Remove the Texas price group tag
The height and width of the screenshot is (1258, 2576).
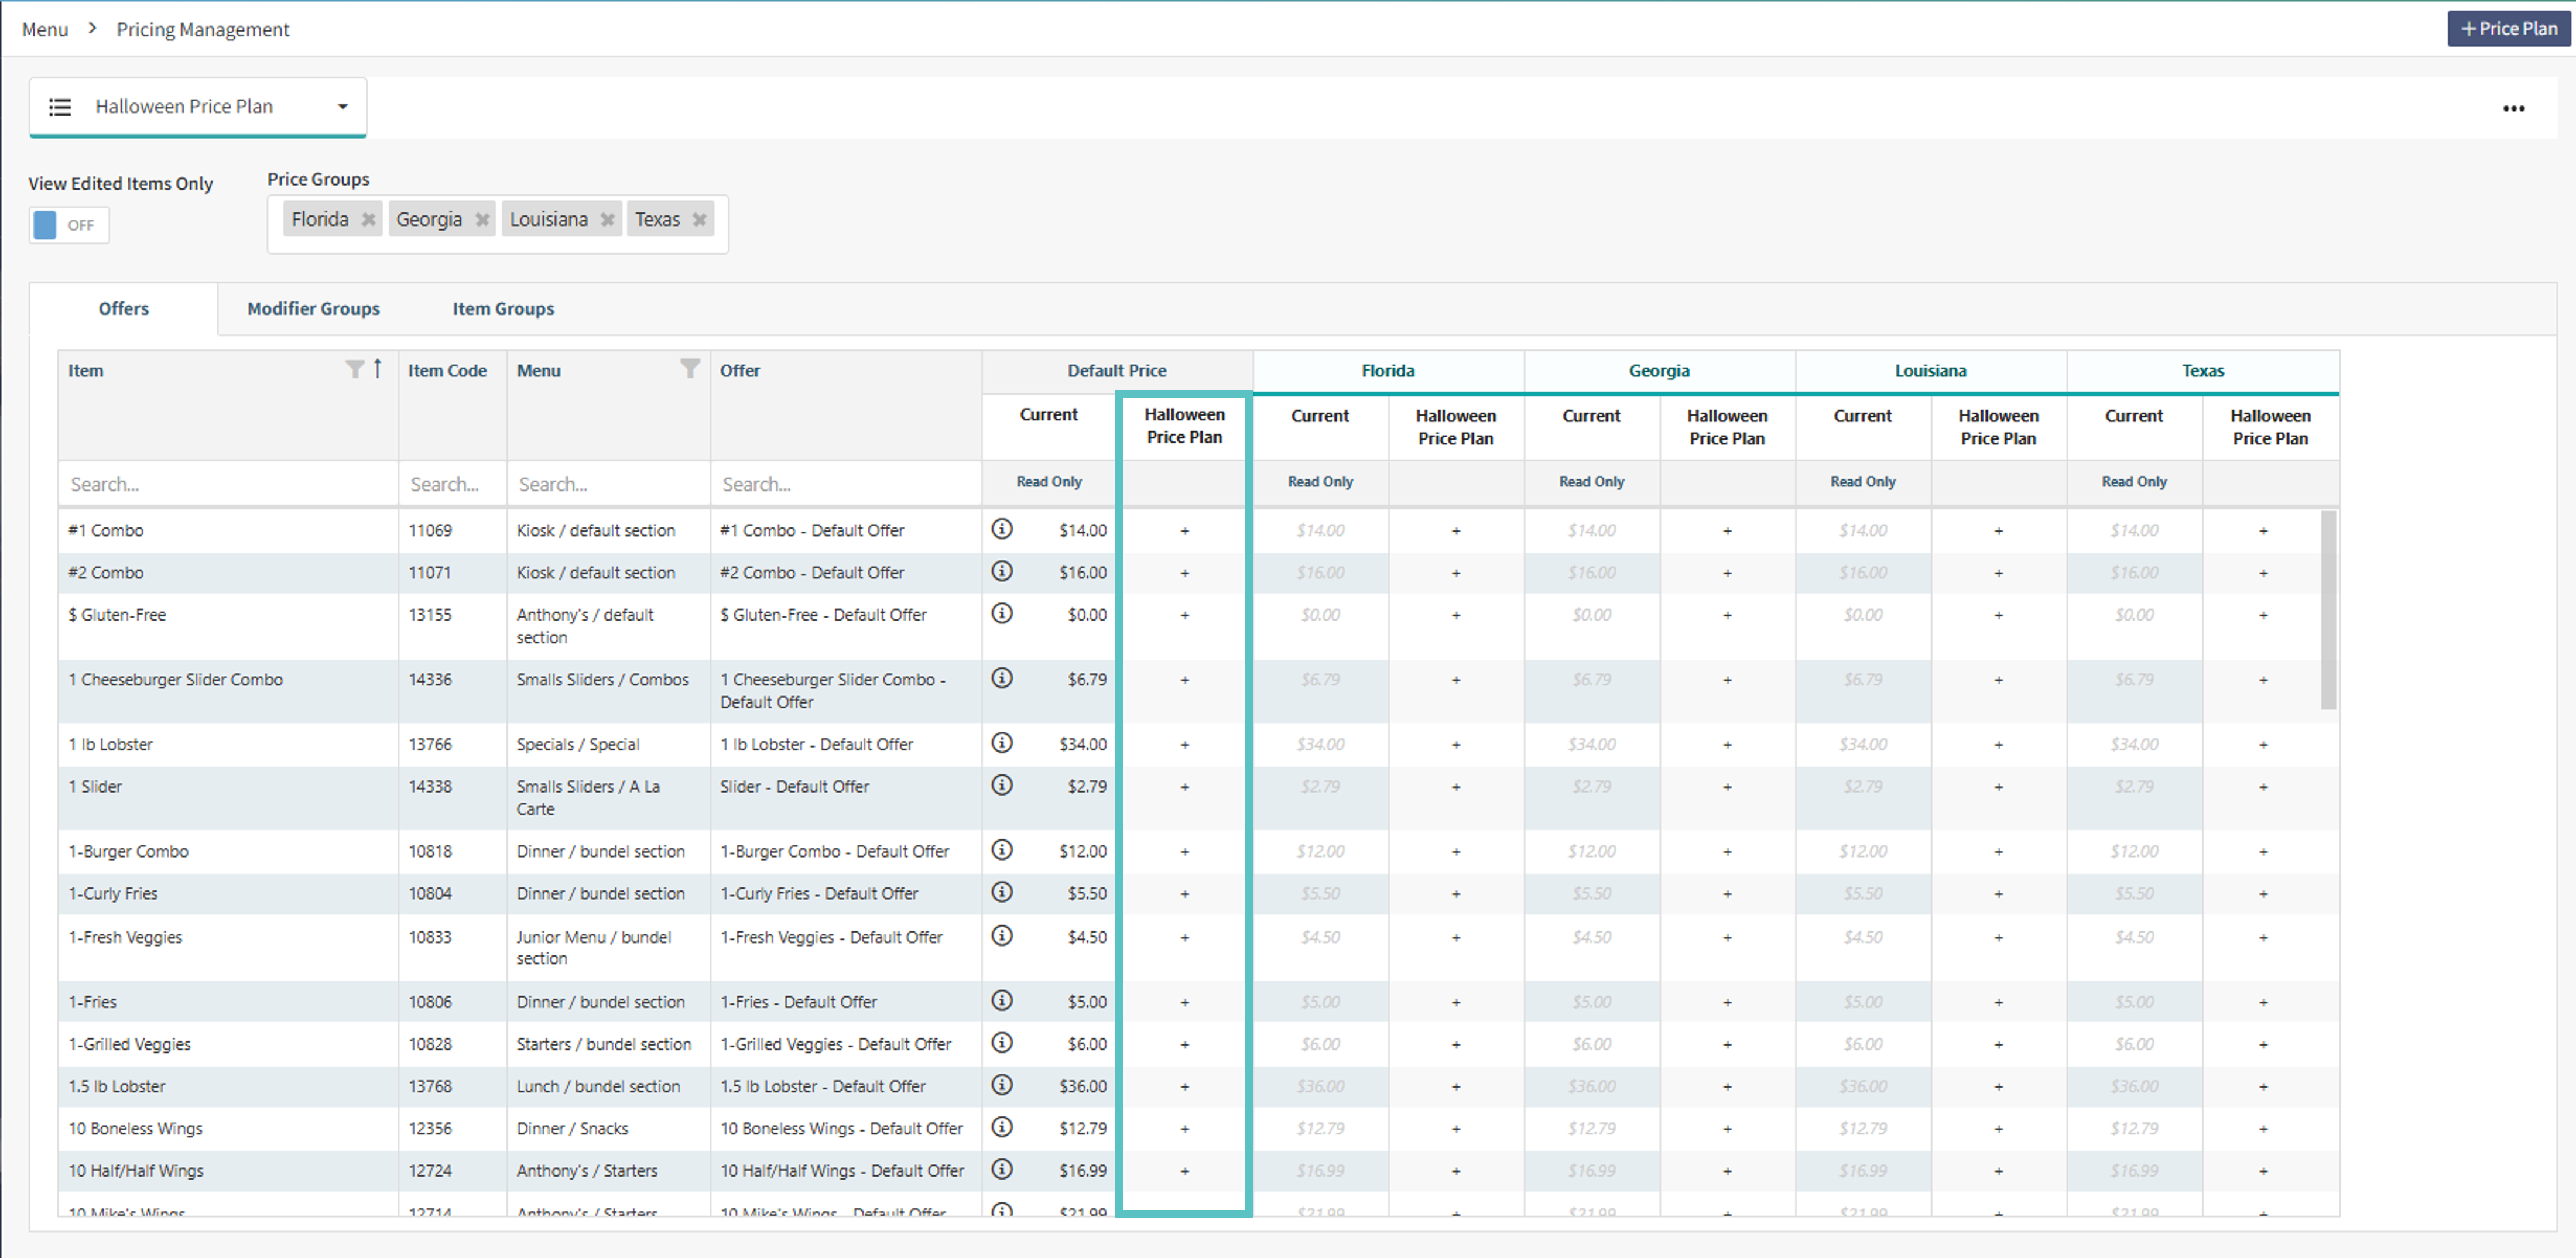(699, 219)
